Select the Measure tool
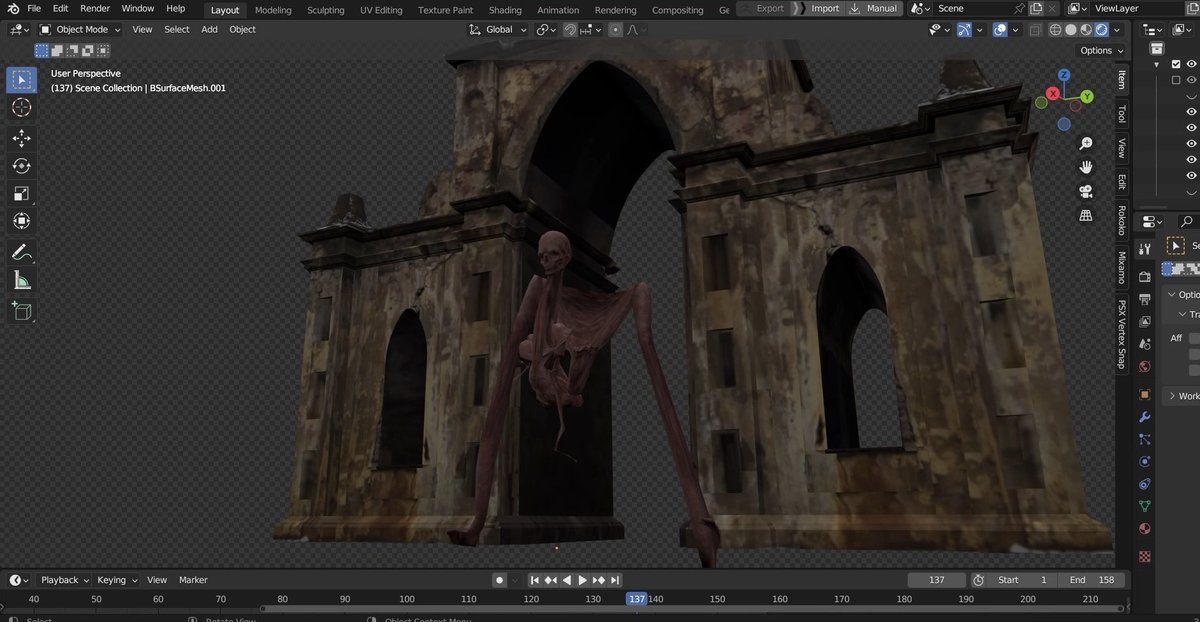Viewport: 1200px width, 622px height. tap(21, 280)
